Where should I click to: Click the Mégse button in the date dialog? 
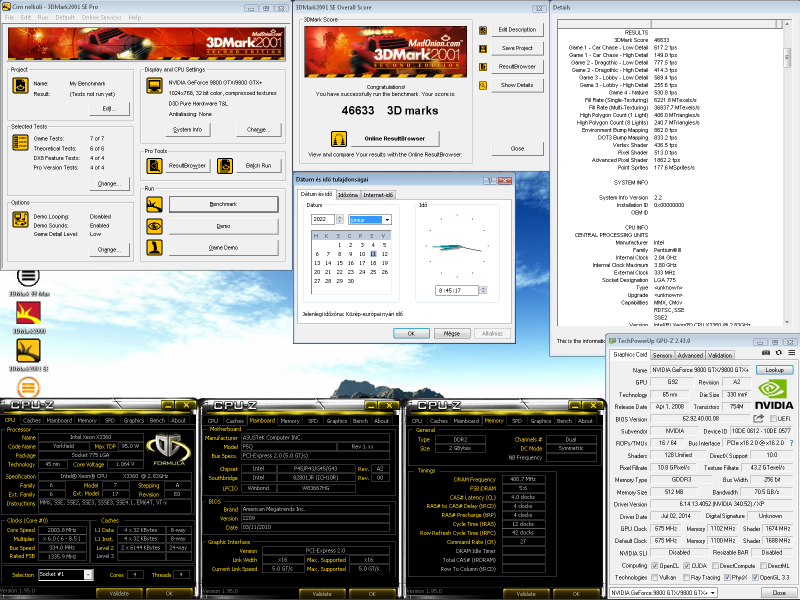452,334
